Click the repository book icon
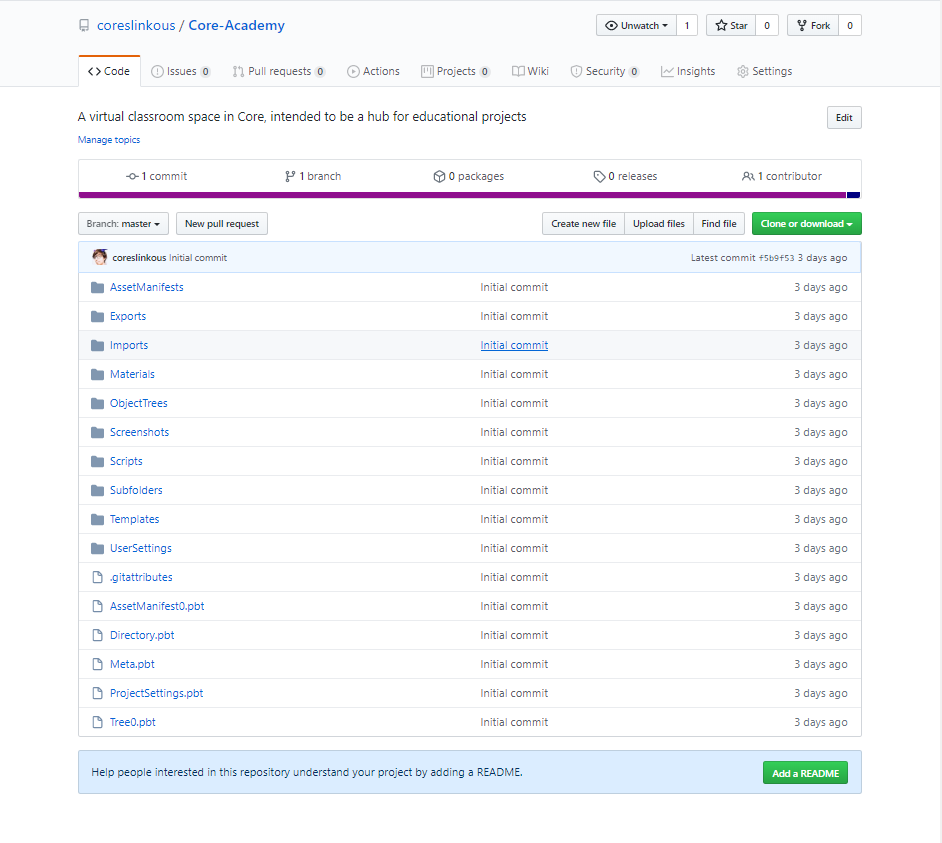 (84, 25)
